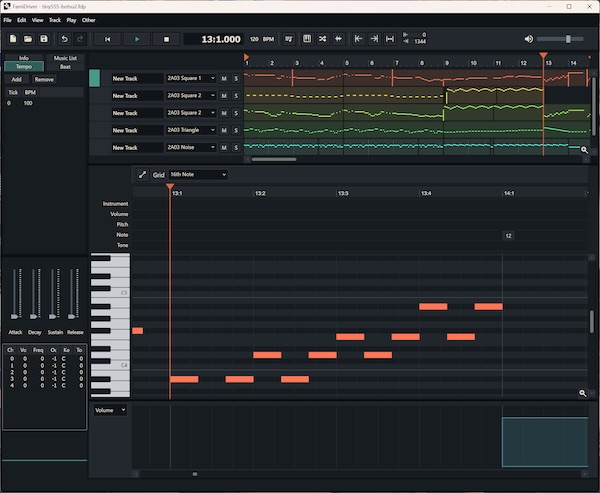Switch to the Info tab

(x=24, y=58)
